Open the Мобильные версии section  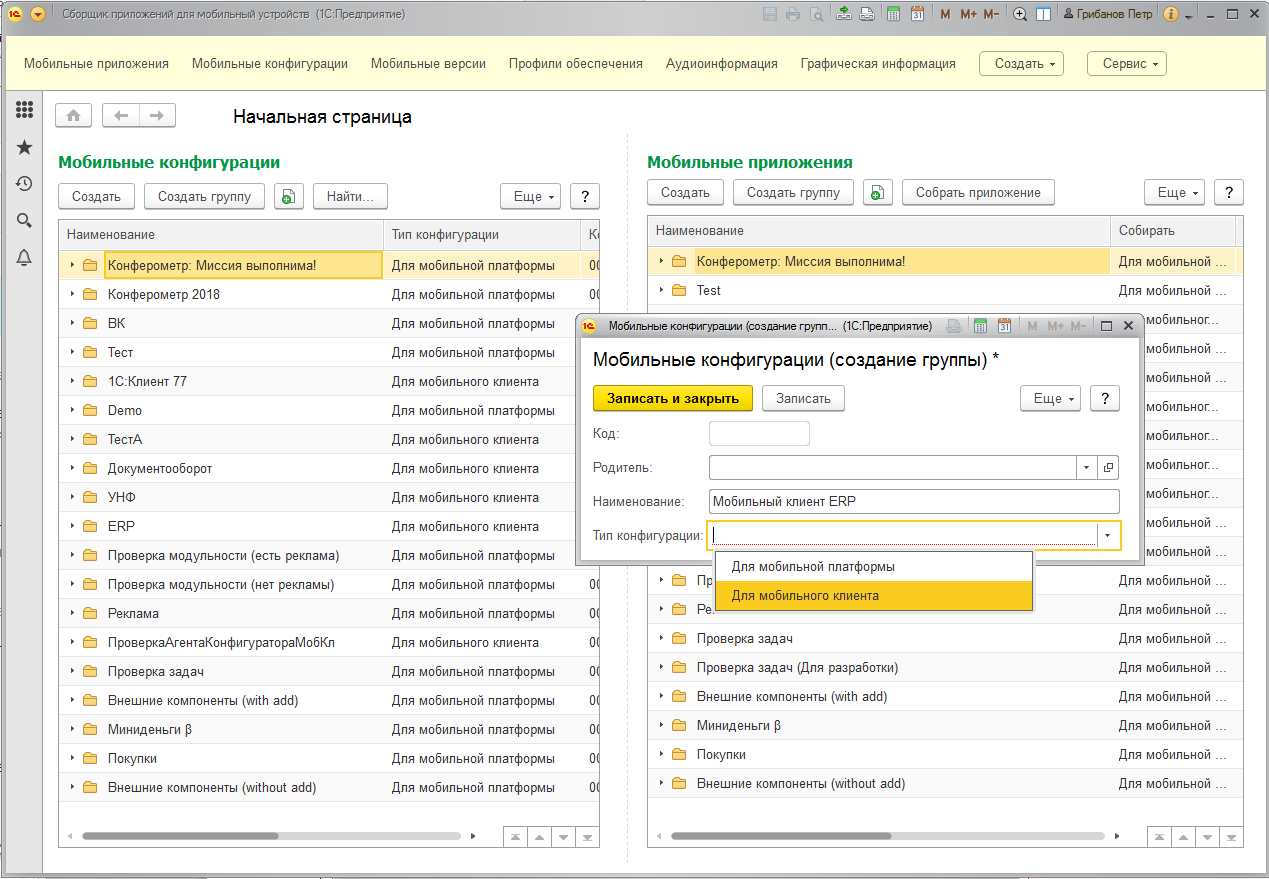[428, 64]
